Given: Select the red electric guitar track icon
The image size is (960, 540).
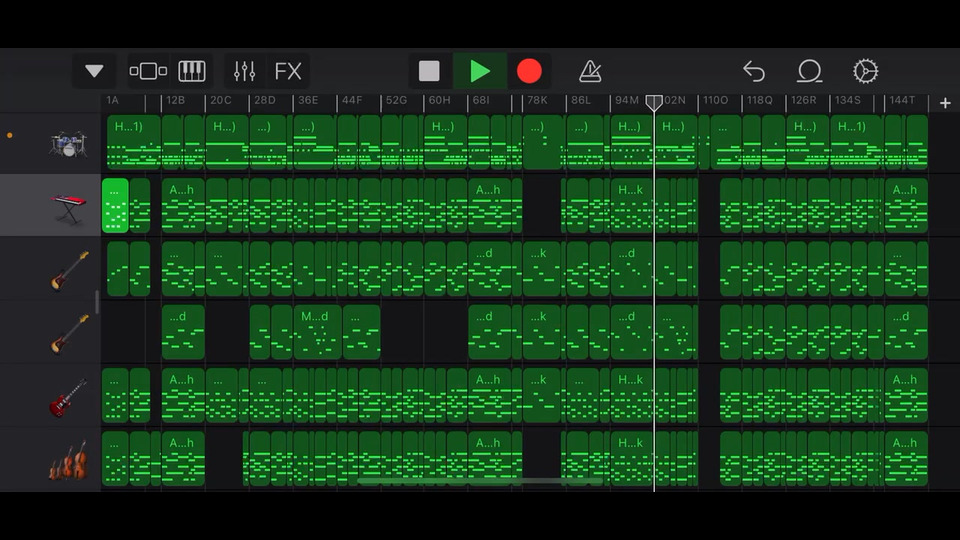Looking at the screenshot, I should point(67,397).
